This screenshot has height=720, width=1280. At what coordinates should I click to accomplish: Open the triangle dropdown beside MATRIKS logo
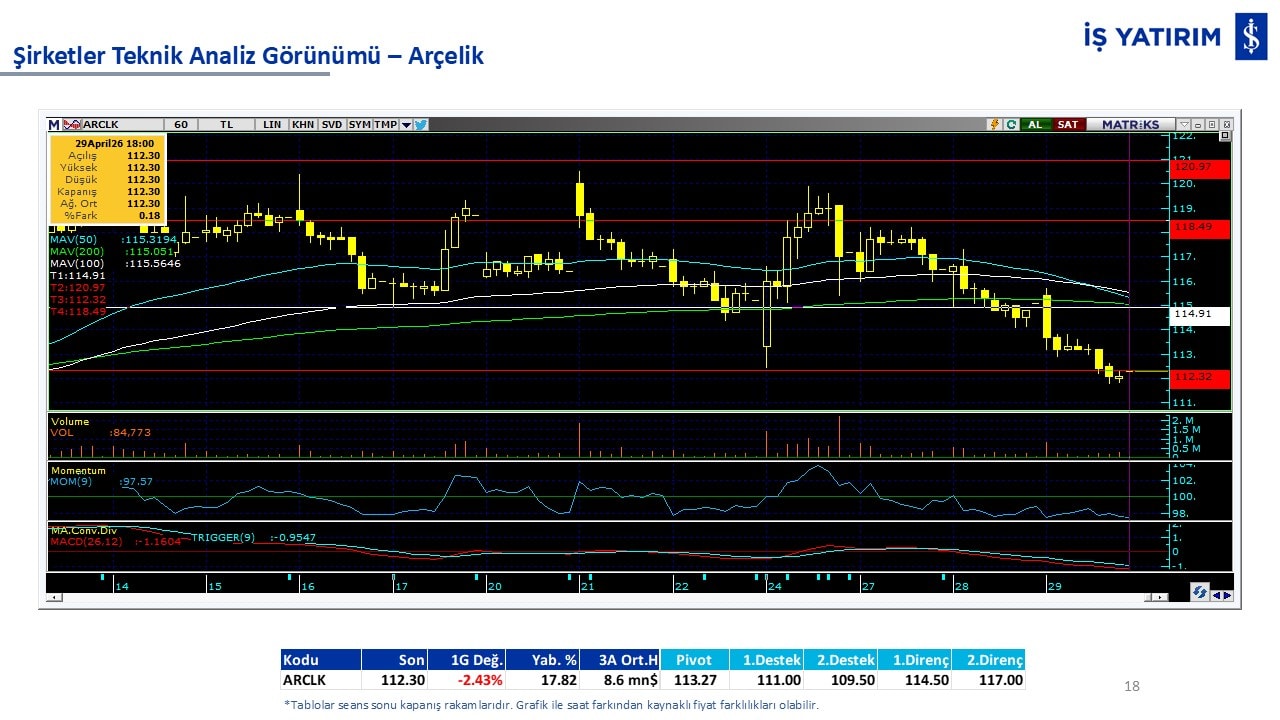[1184, 125]
